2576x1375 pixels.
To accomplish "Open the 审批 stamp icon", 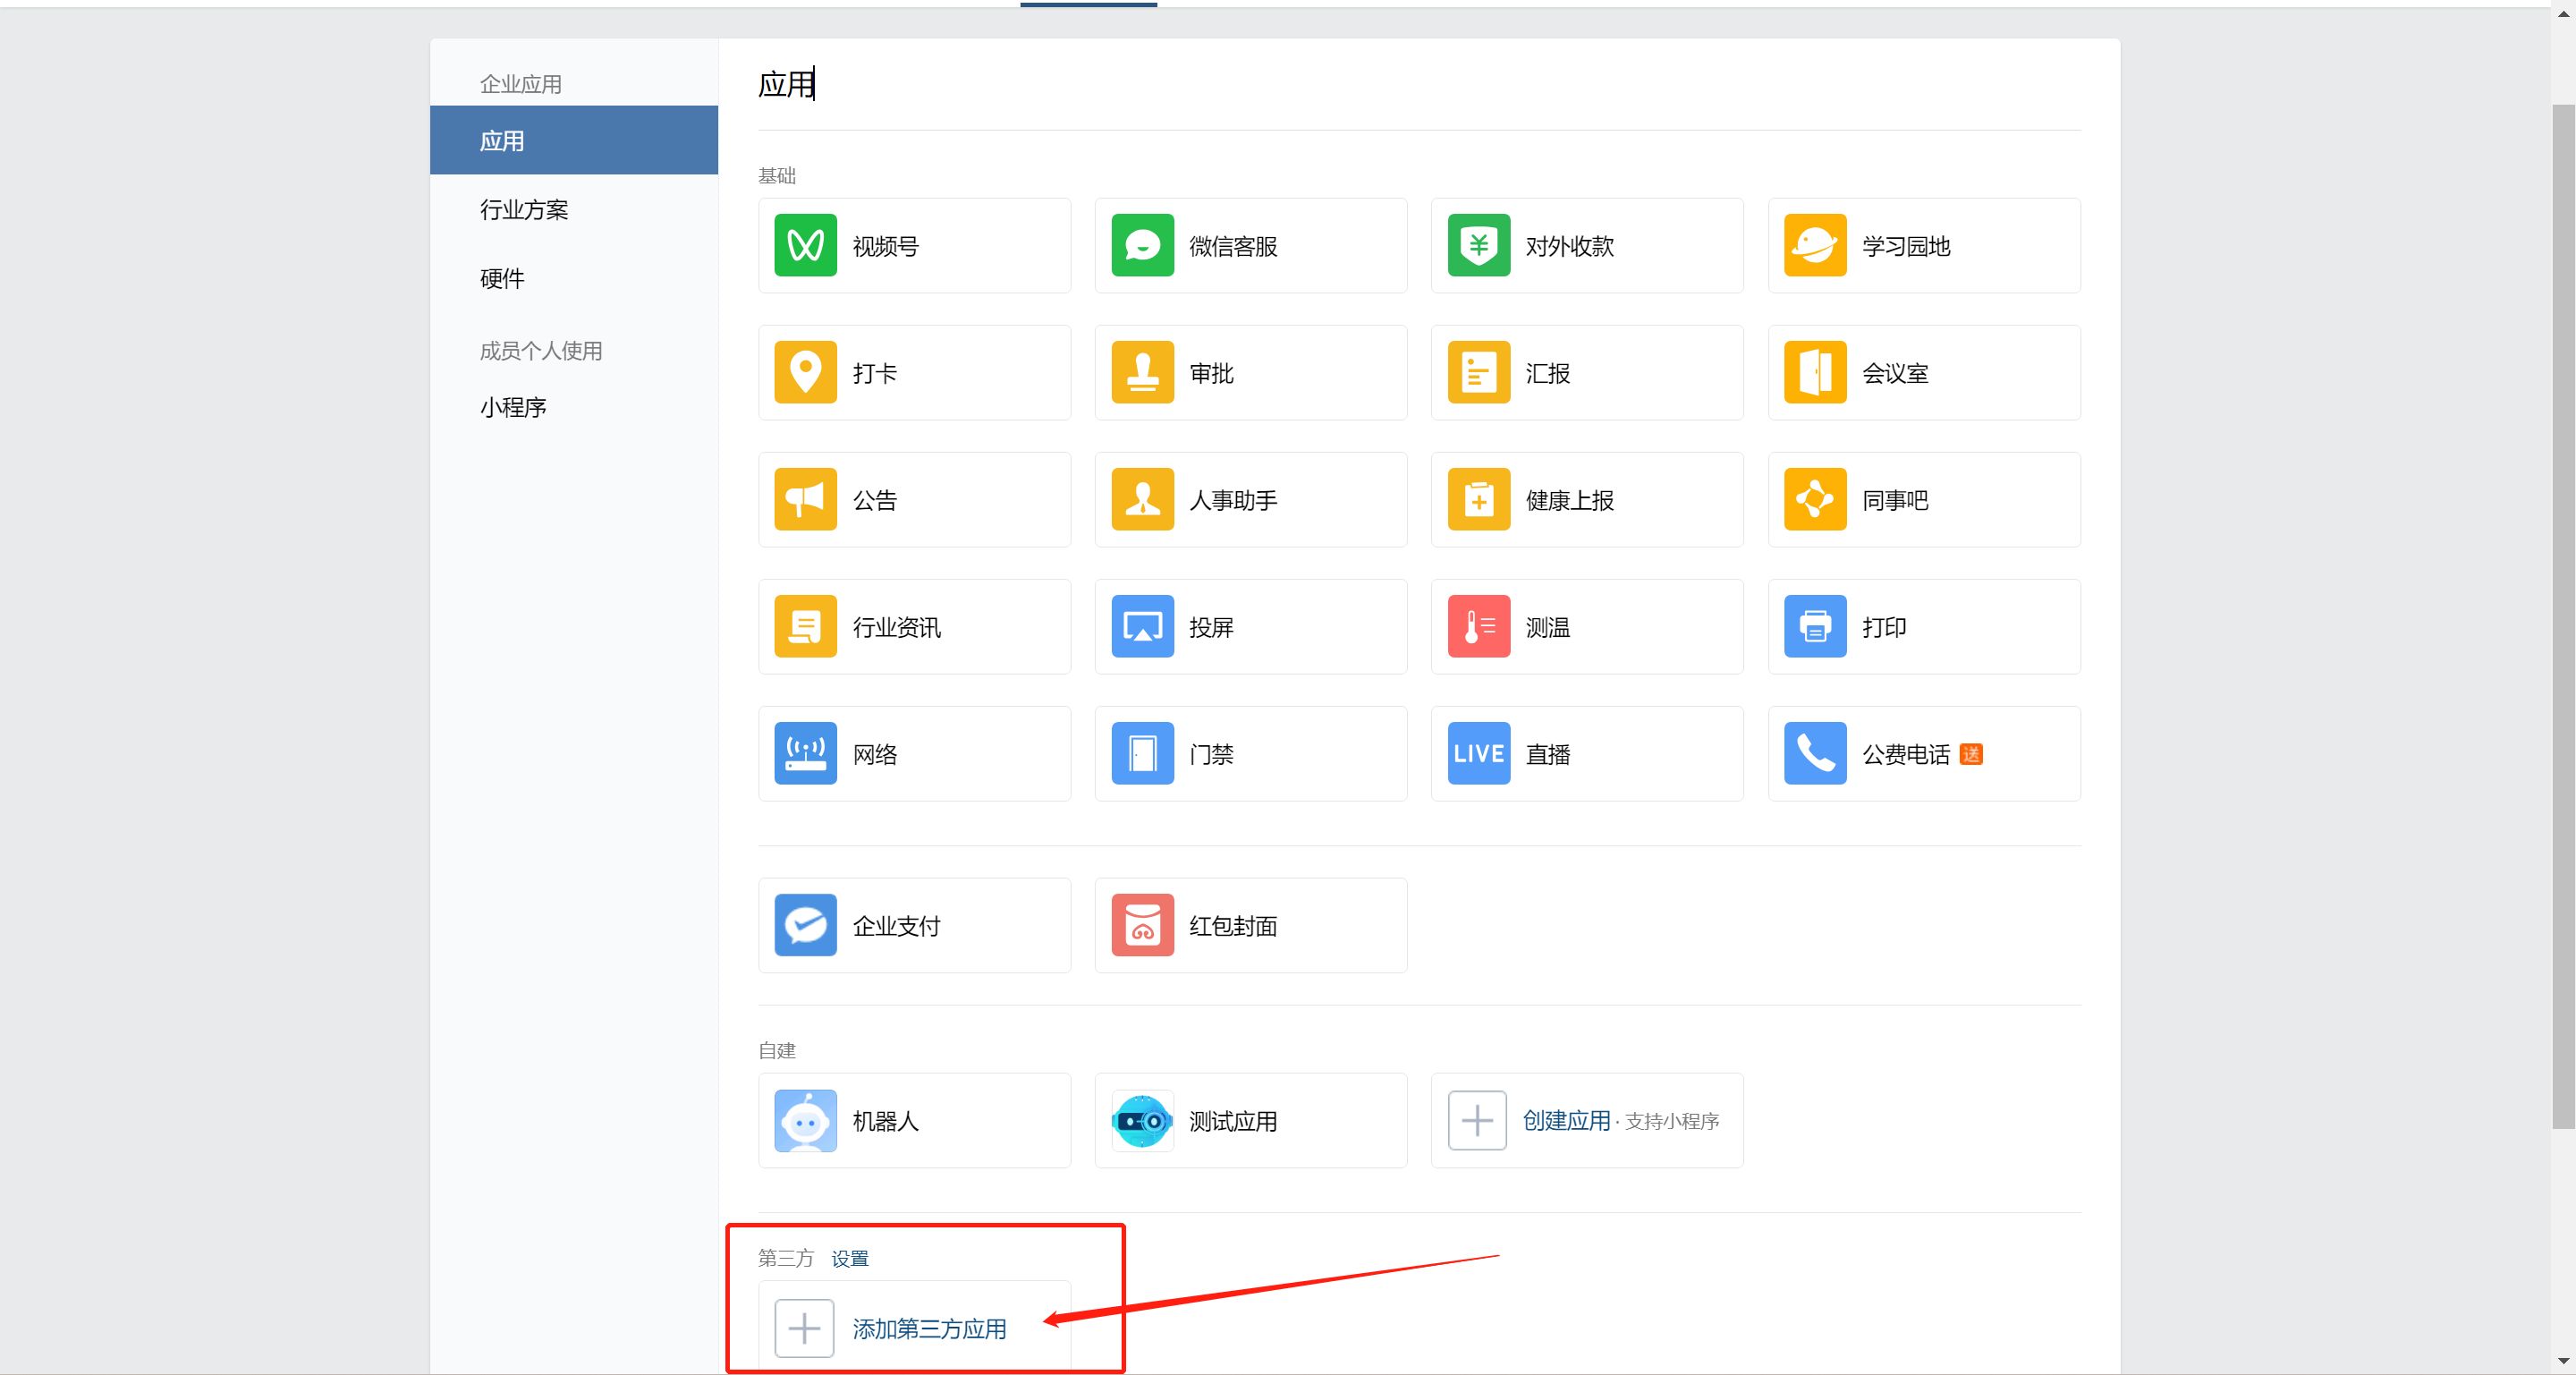I will tap(1142, 372).
